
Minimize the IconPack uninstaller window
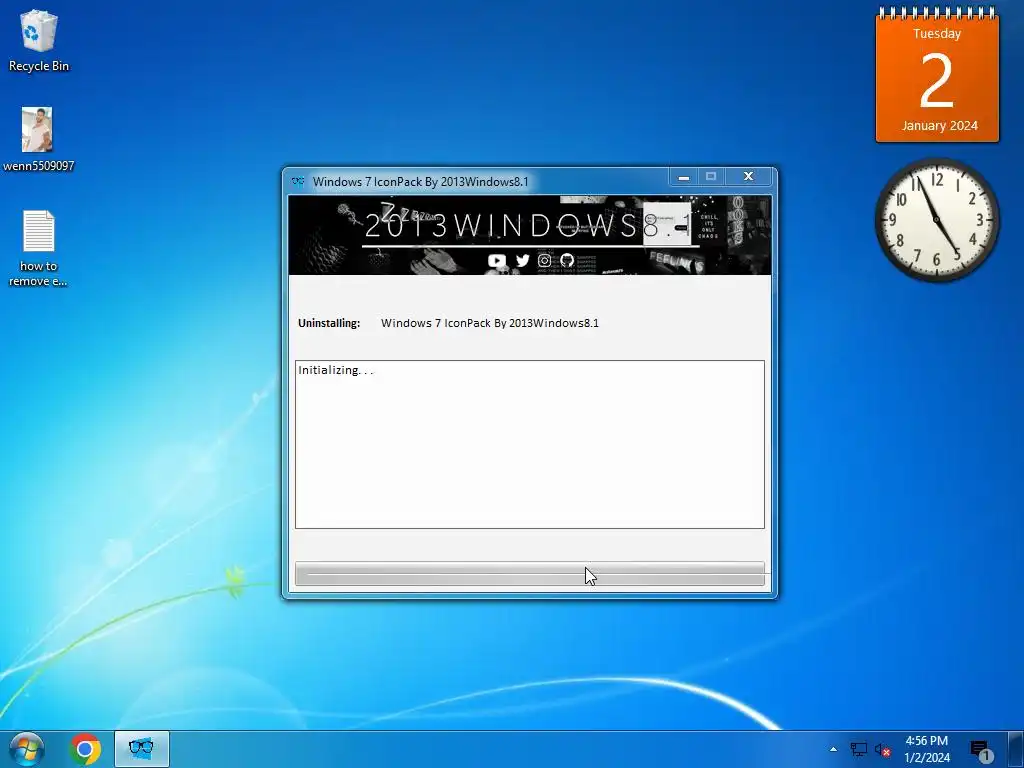pos(684,176)
